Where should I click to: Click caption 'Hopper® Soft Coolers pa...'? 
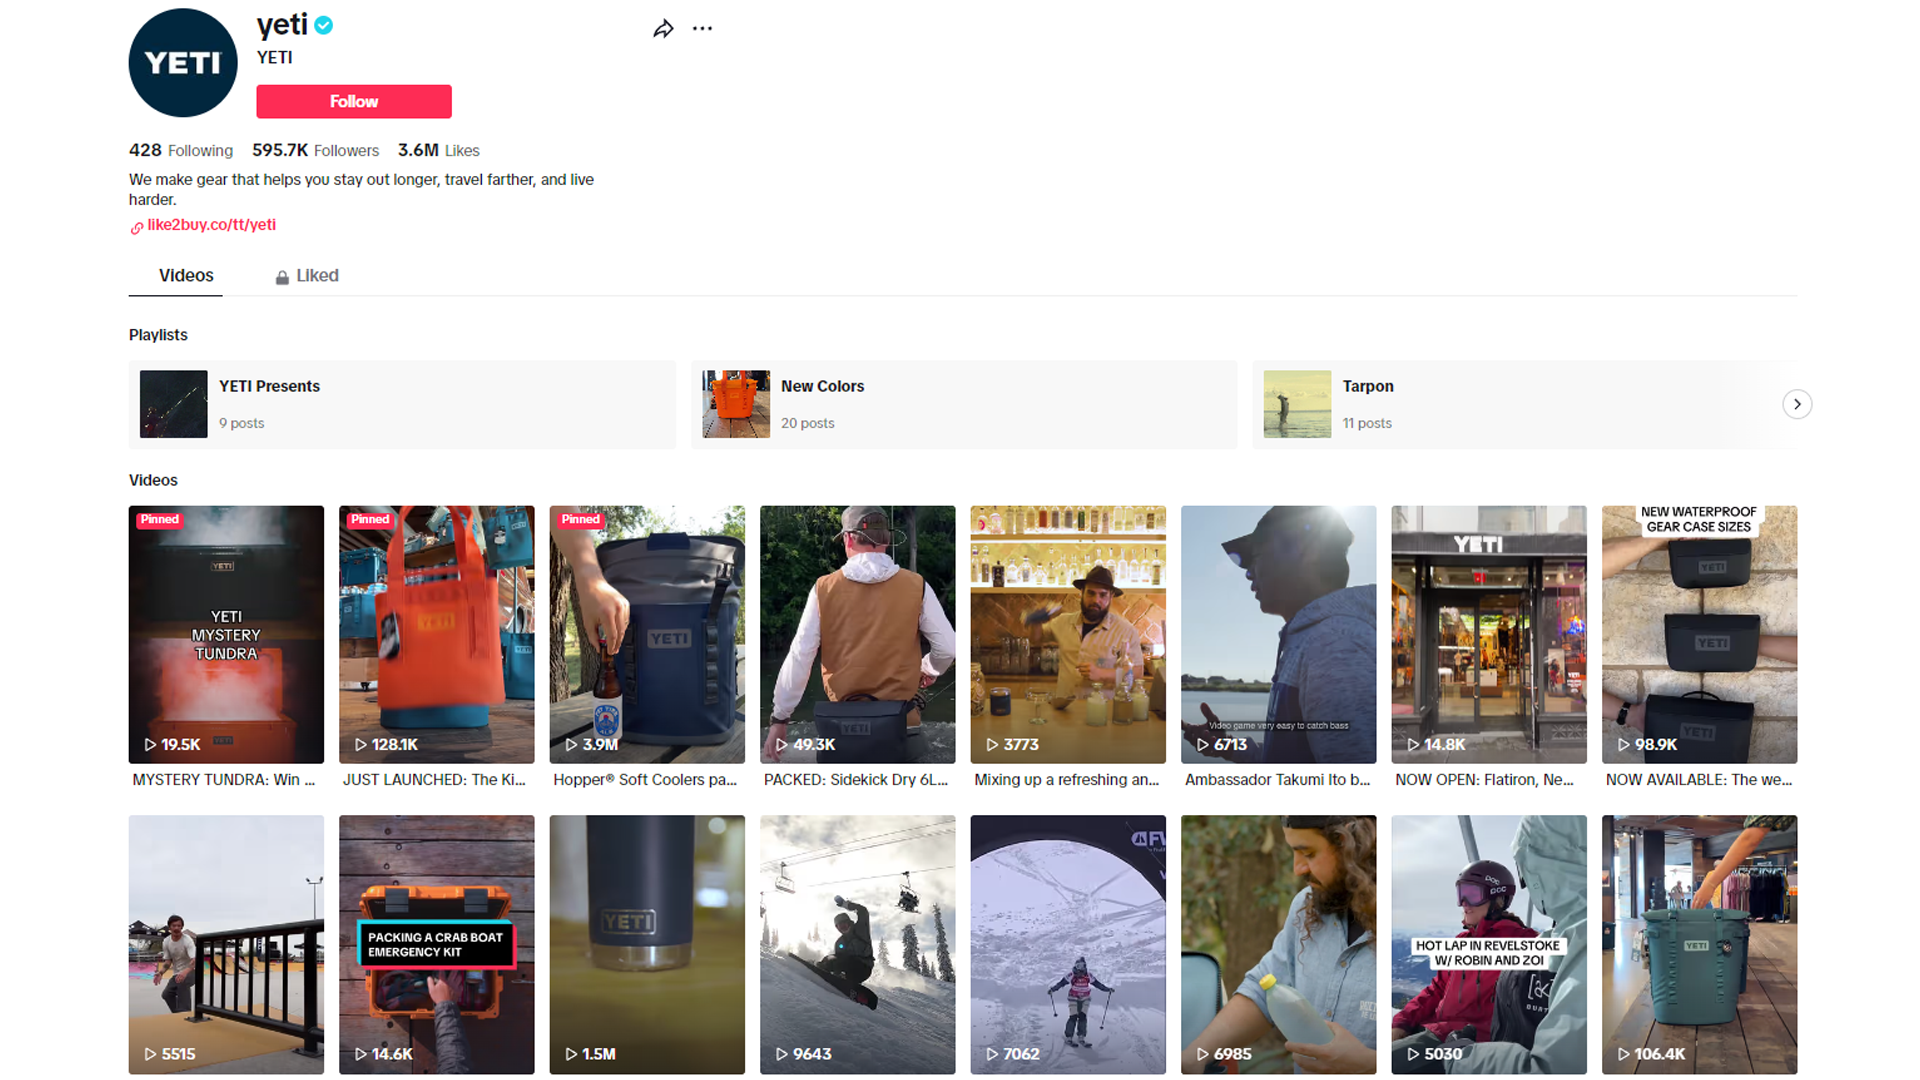pyautogui.click(x=645, y=780)
